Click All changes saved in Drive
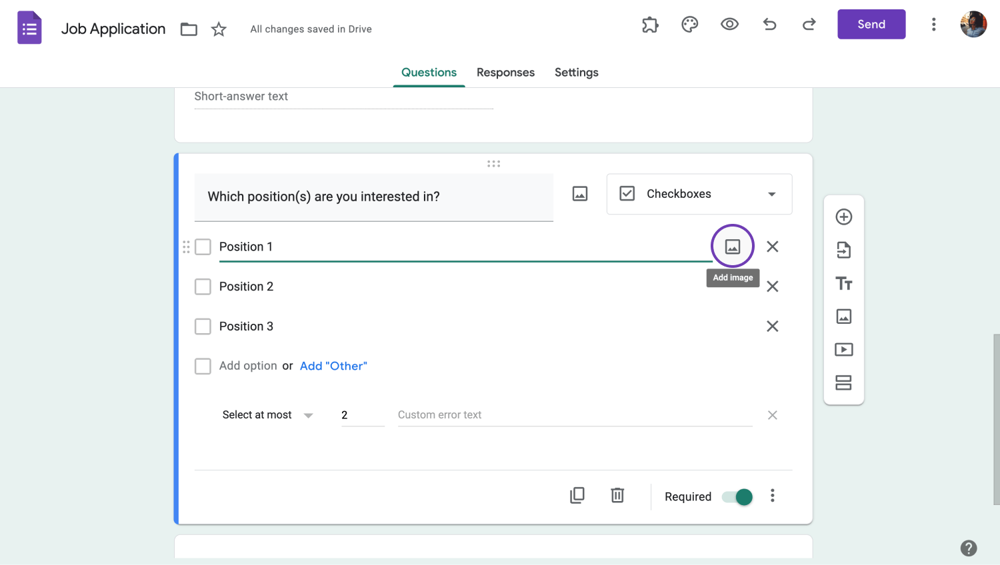1000x565 pixels. (311, 29)
